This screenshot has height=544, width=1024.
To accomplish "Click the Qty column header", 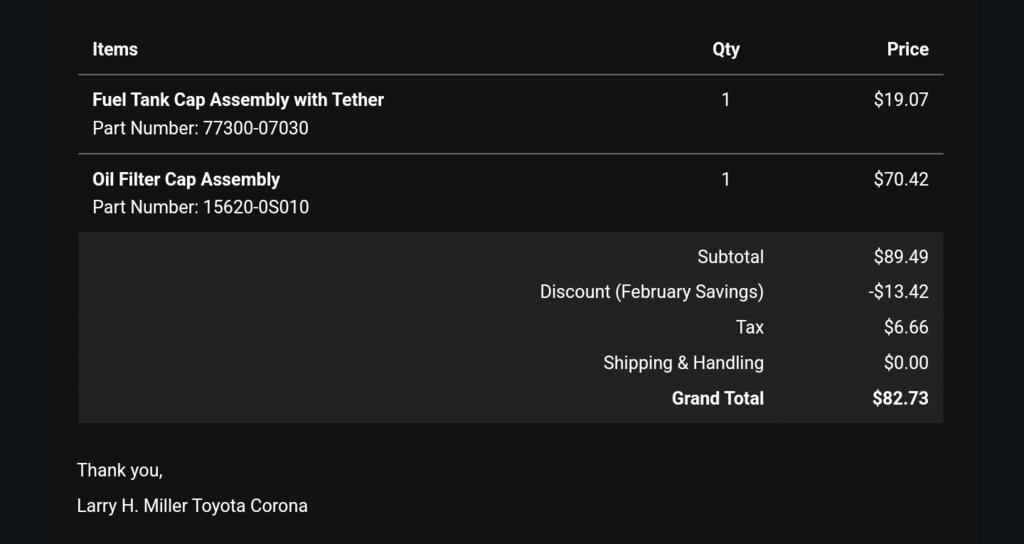I will click(726, 50).
